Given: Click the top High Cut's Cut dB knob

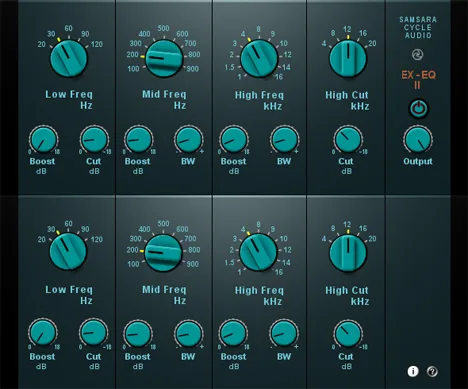Looking at the screenshot, I should [x=348, y=139].
